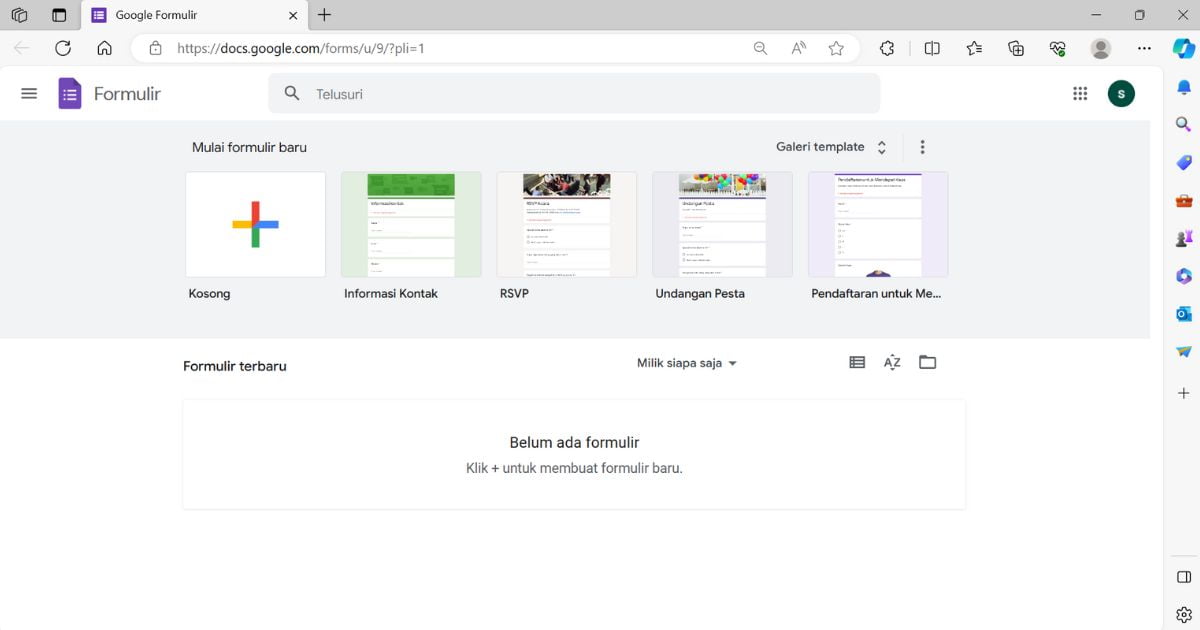Click the Belum ada formulir message
This screenshot has height=630, width=1200.
574,442
